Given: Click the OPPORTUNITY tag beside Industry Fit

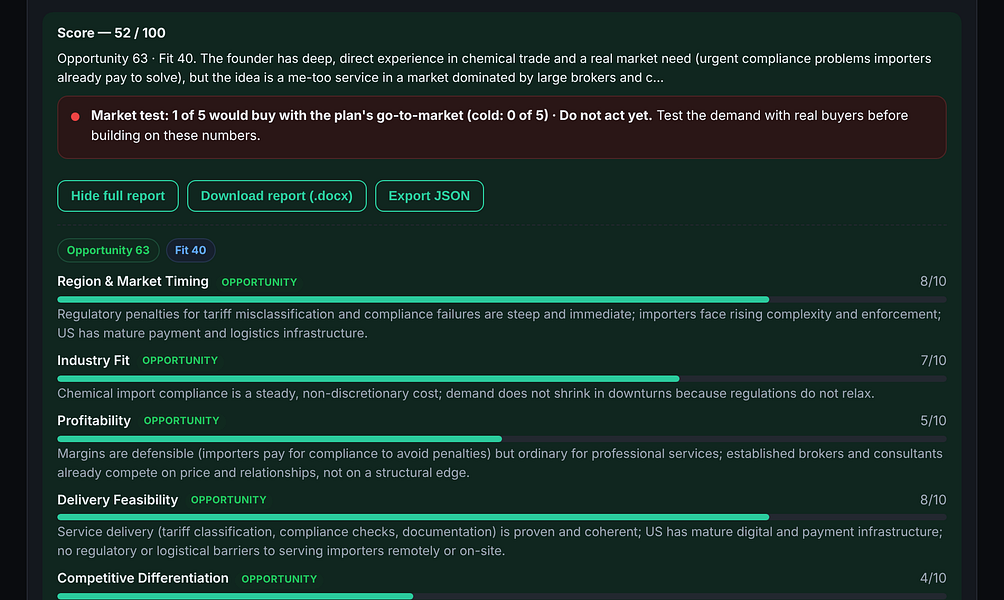Looking at the screenshot, I should pos(180,361).
